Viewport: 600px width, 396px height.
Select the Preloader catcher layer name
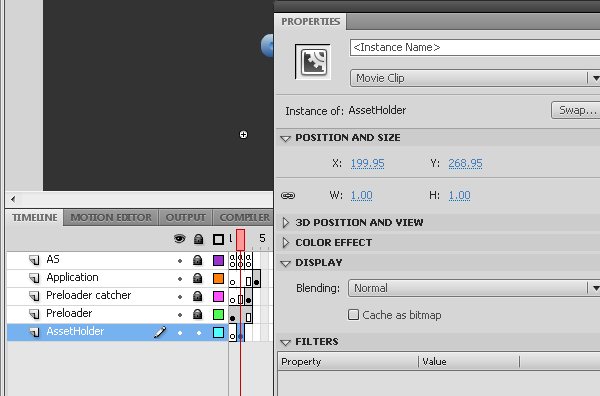(88, 295)
